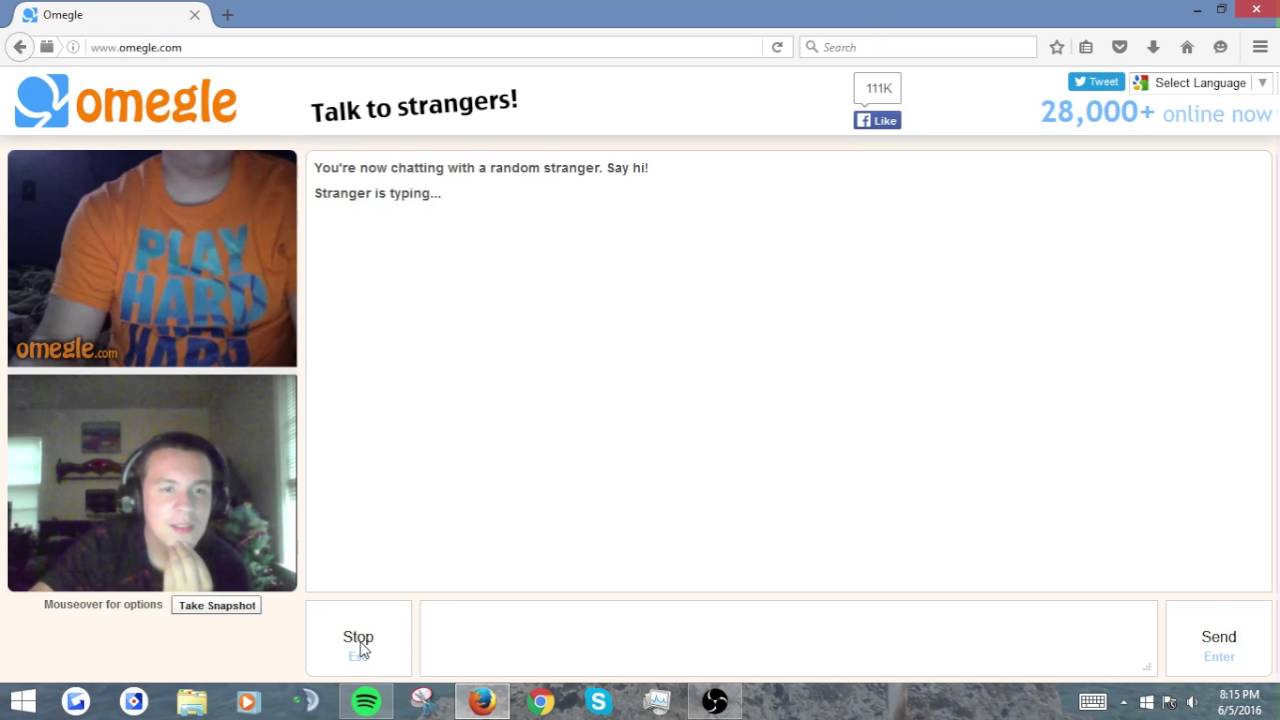Click the Take Snapshot button

(217, 605)
